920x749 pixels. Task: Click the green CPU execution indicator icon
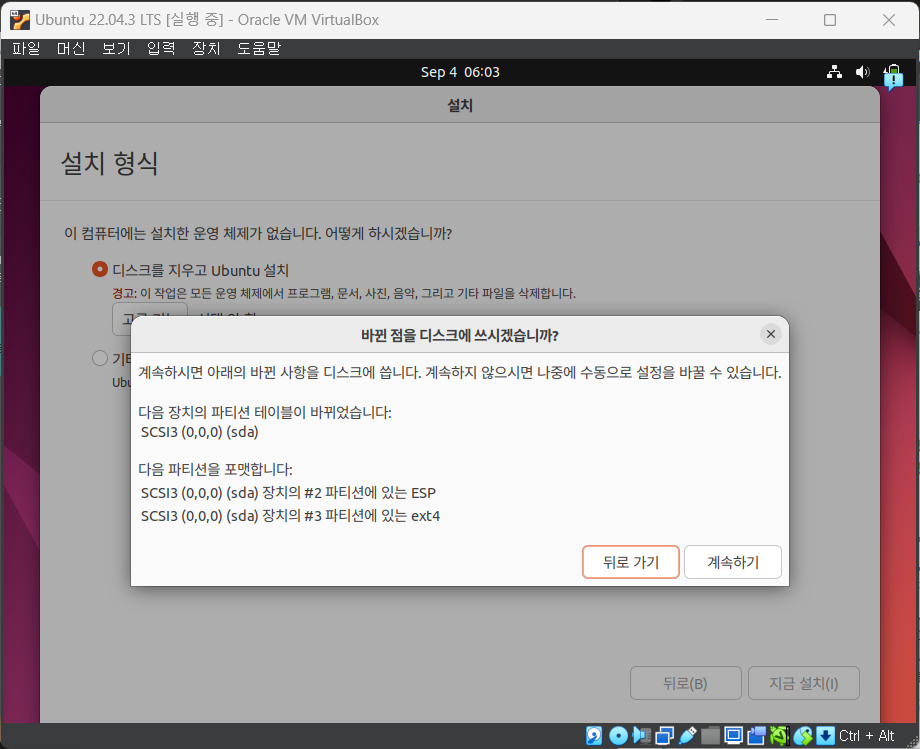pyautogui.click(x=779, y=735)
